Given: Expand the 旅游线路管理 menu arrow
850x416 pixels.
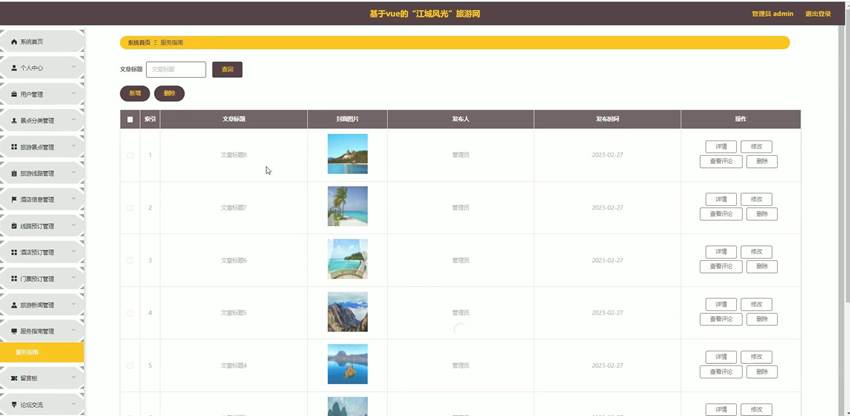Looking at the screenshot, I should [74, 174].
